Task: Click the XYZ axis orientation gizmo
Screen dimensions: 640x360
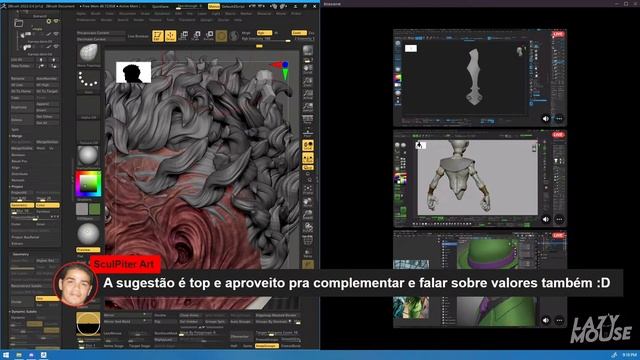Action: 281,70
